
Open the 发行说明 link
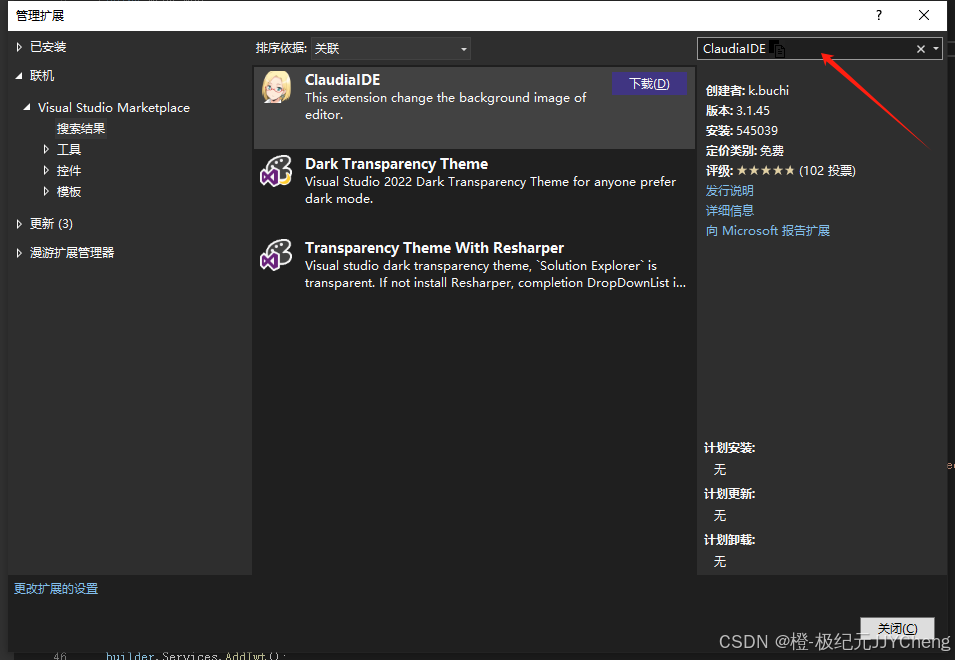(730, 191)
